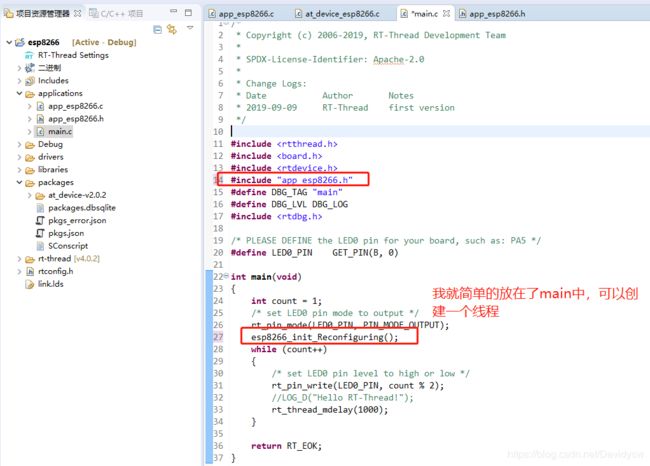Maximize the project explorer panel
This screenshot has height=466, width=650.
[189, 12]
